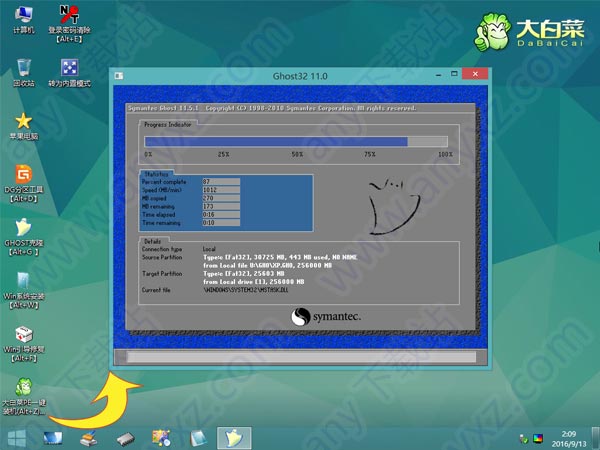Click the Target Partition label
The width and height of the screenshot is (600, 450).
pyautogui.click(x=162, y=274)
